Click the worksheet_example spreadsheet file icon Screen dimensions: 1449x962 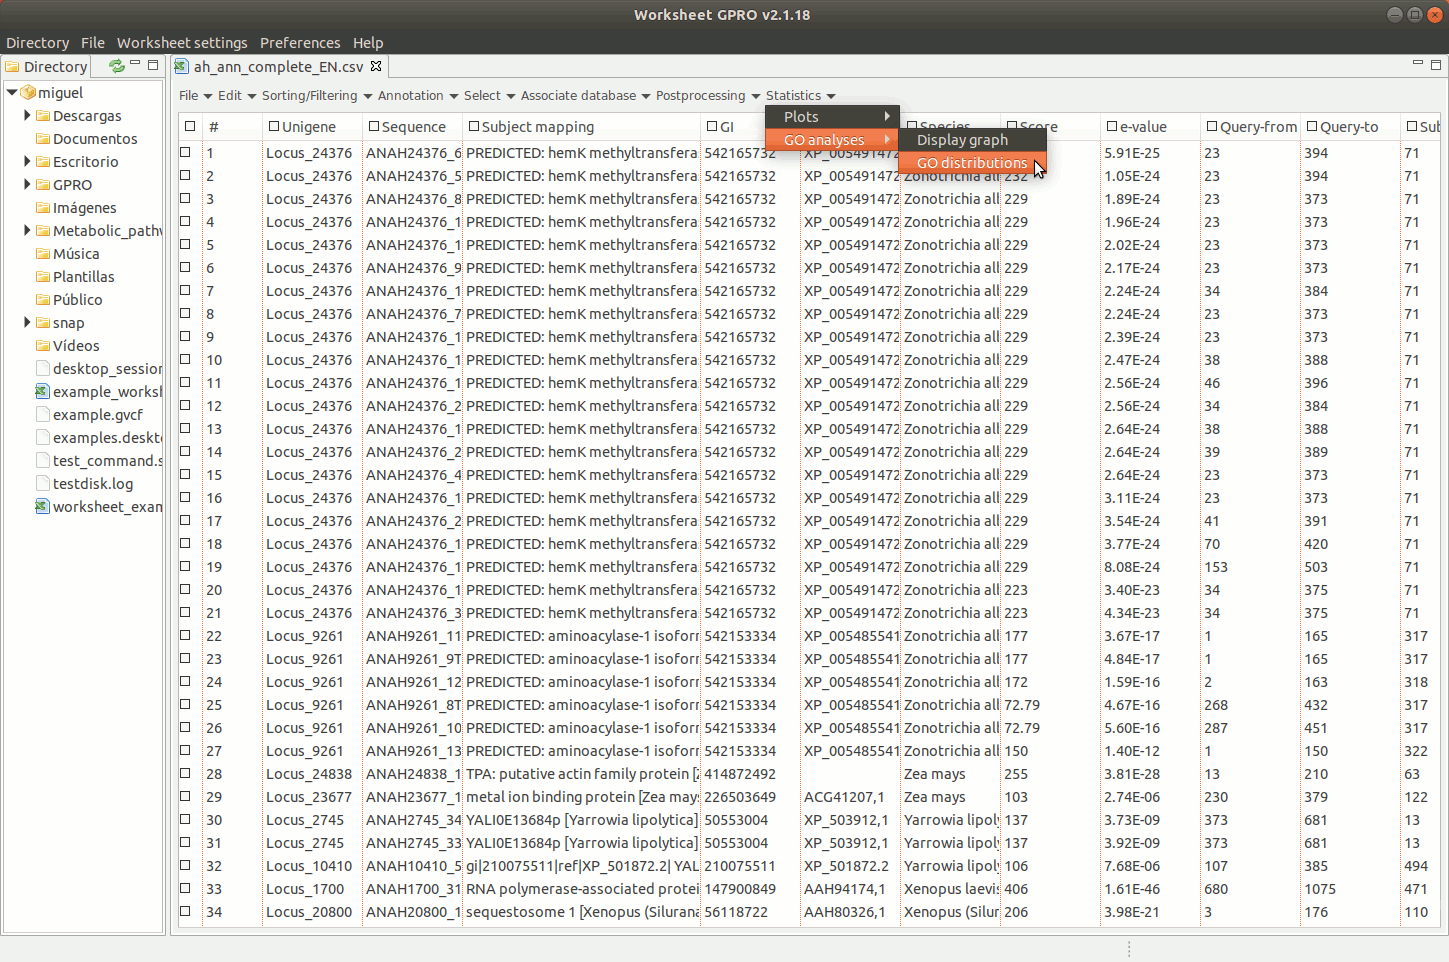(43, 507)
